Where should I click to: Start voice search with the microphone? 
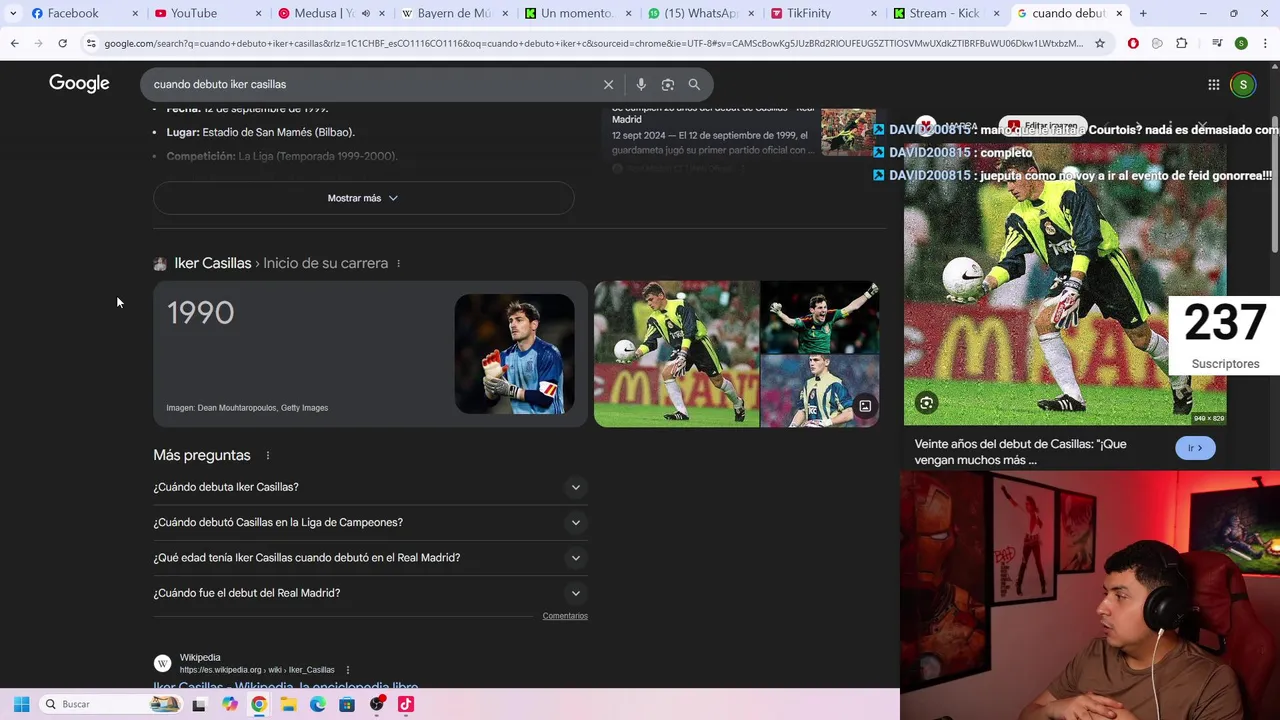641,84
